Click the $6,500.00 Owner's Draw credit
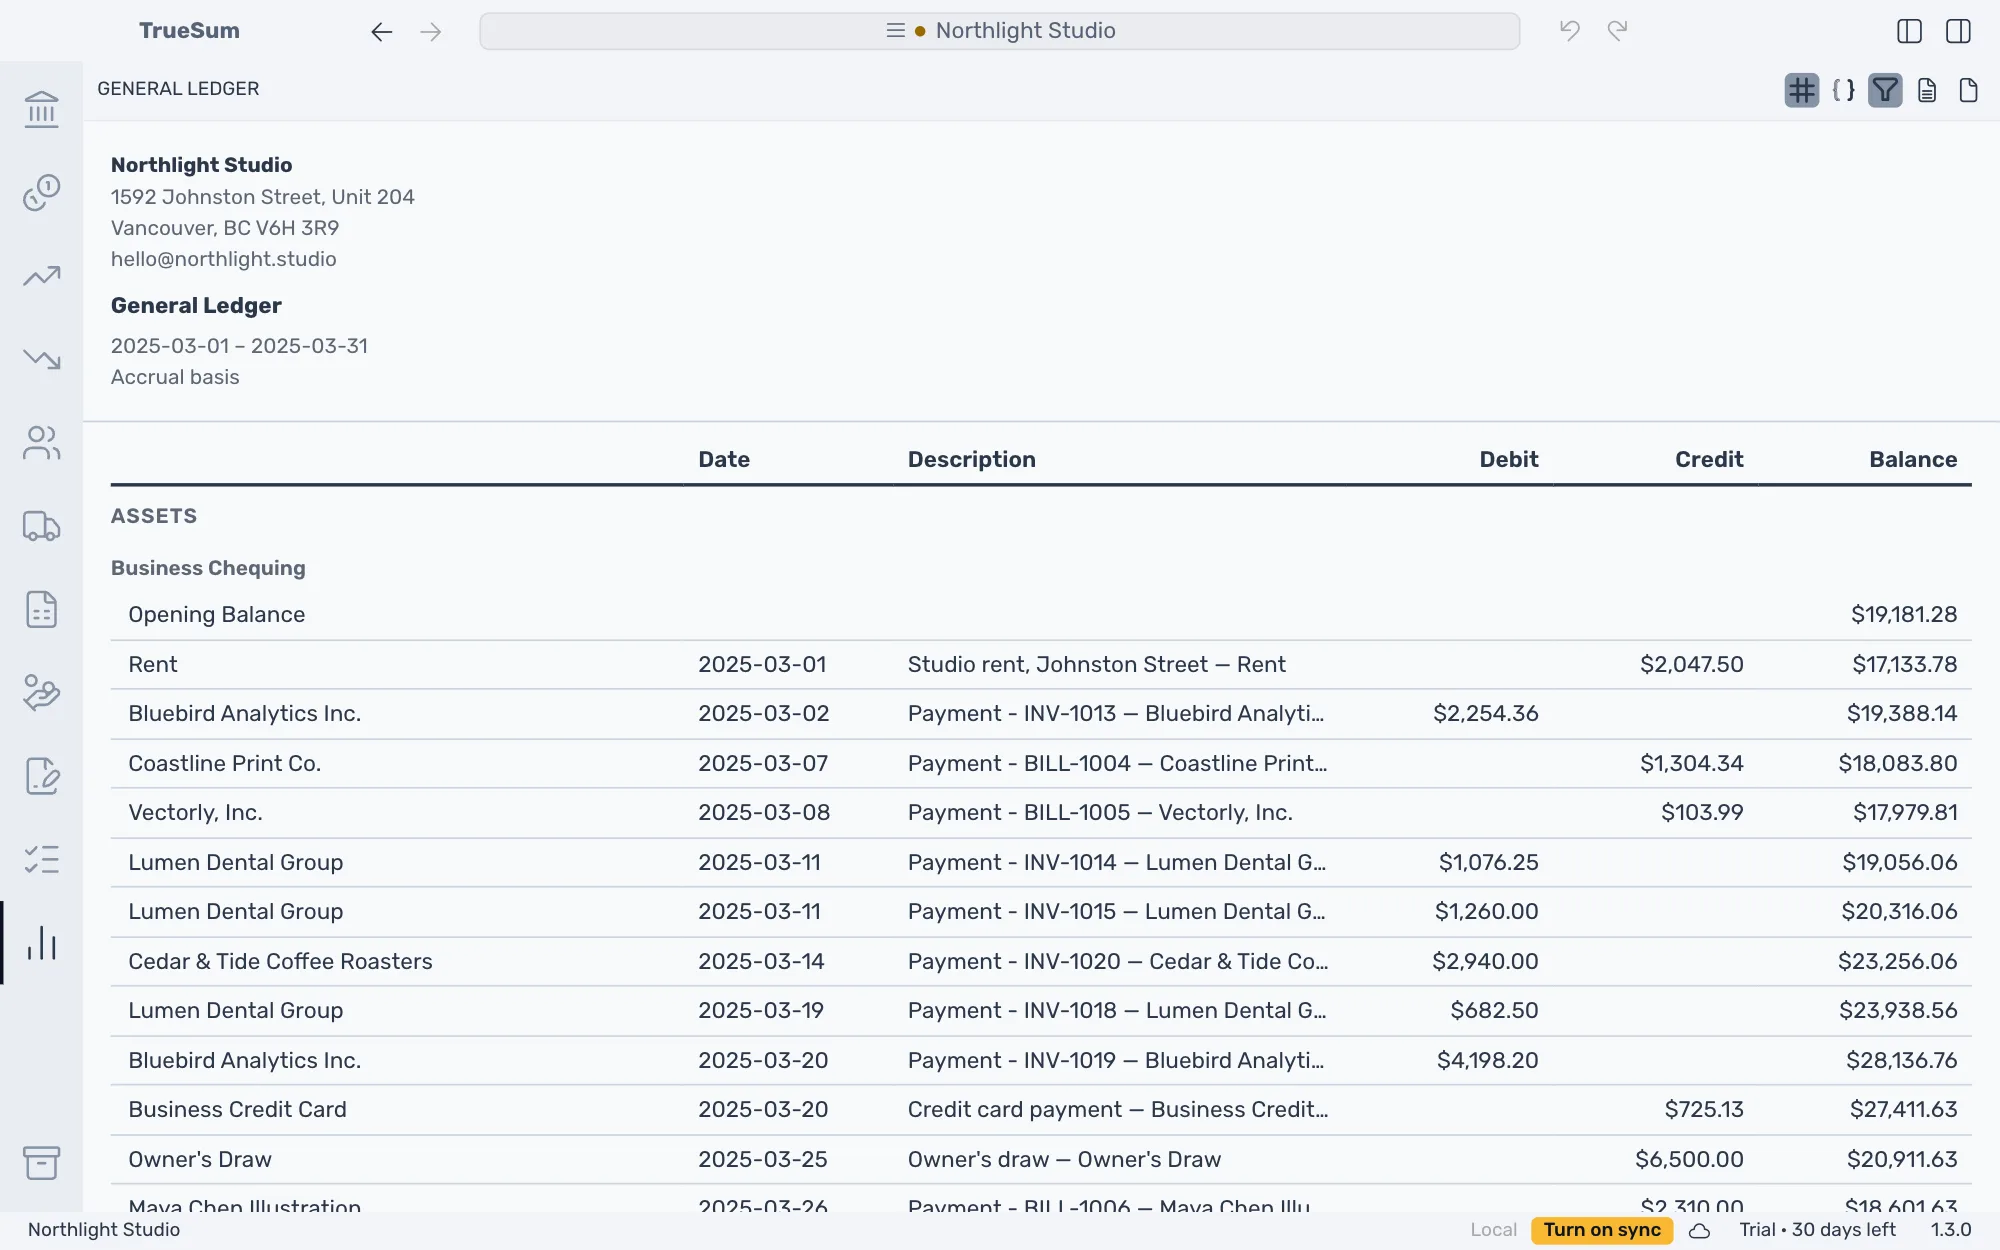The image size is (2000, 1250). 1689,1160
